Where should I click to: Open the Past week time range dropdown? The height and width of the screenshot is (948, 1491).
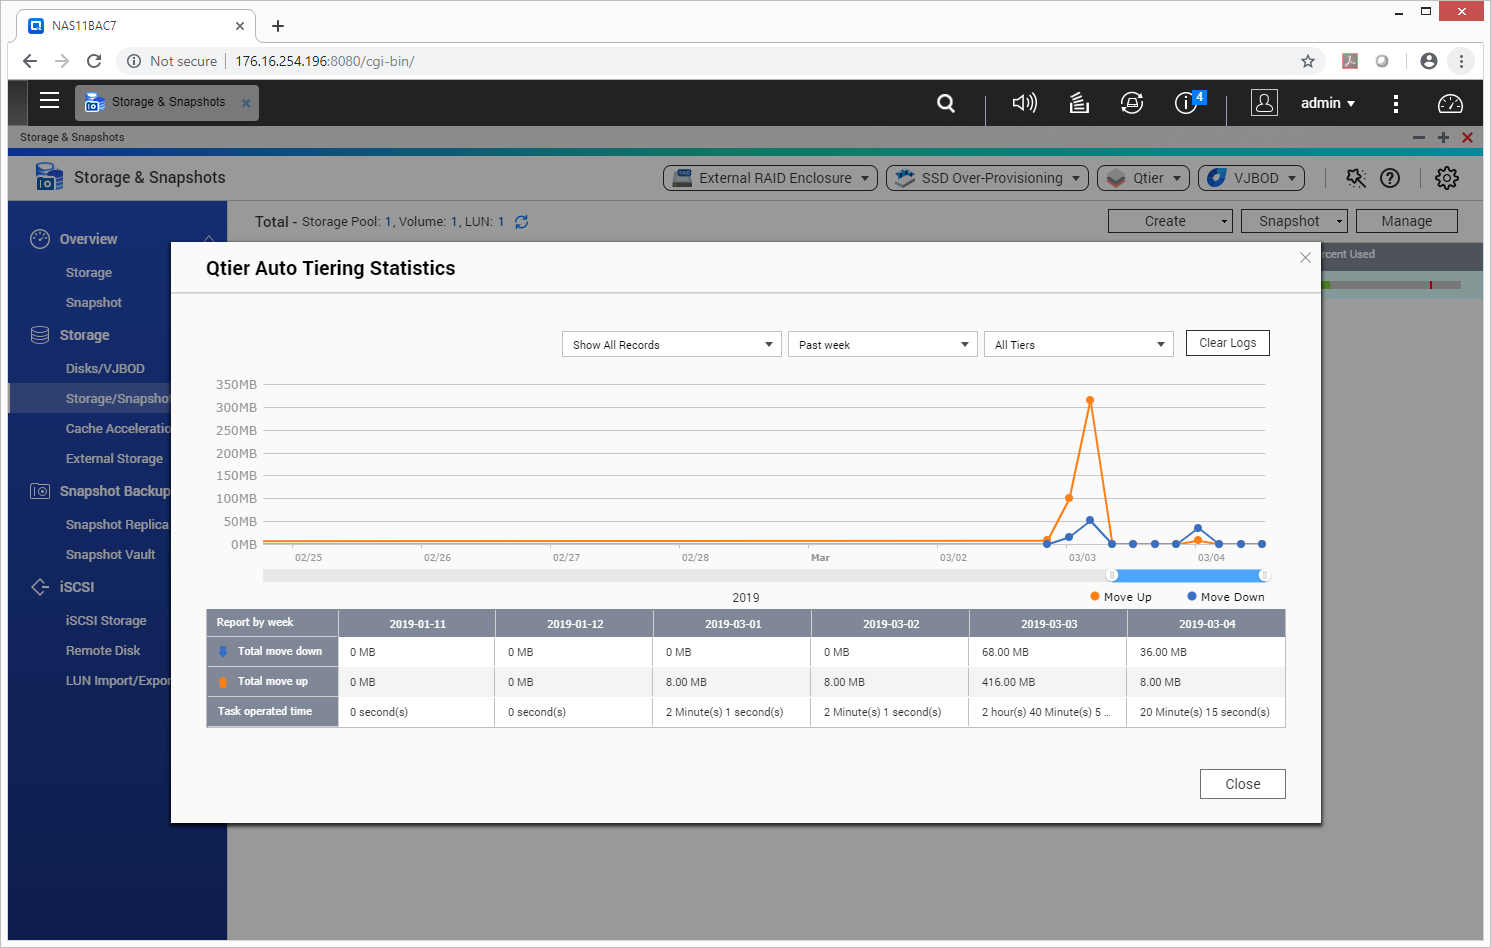883,345
